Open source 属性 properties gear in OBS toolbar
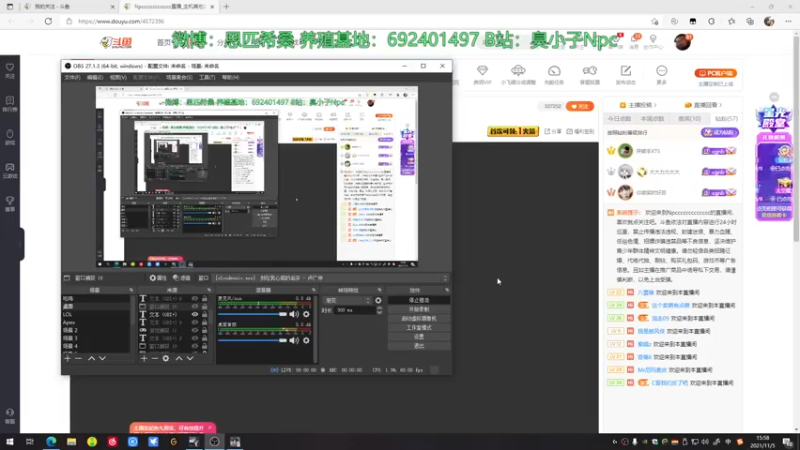The image size is (800, 450). pos(158,278)
